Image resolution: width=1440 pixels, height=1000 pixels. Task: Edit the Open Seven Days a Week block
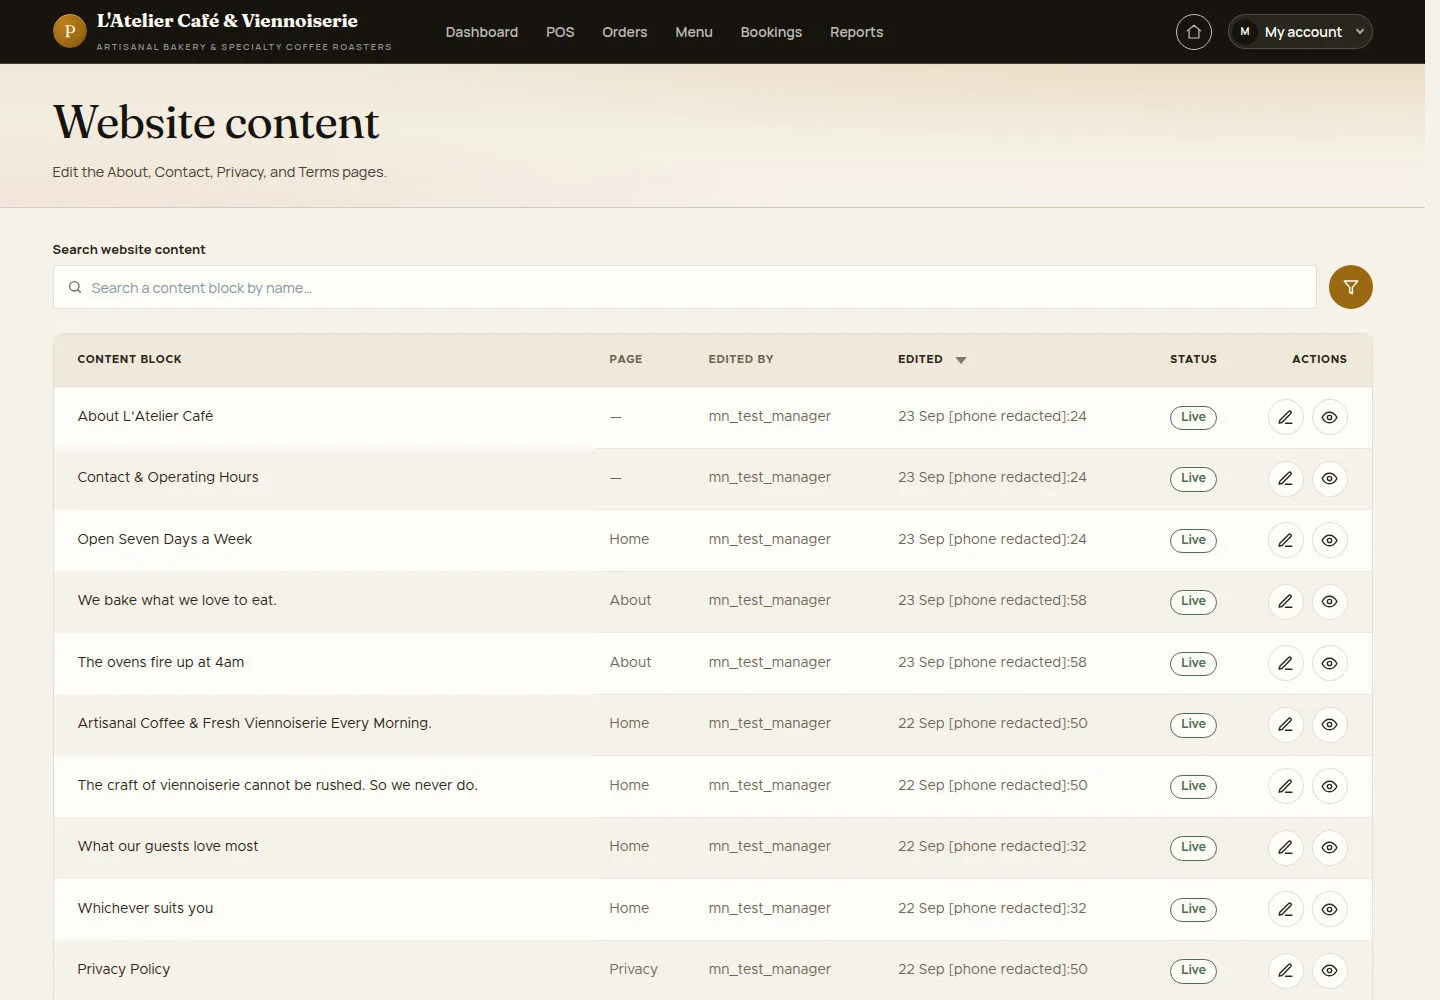(1285, 540)
